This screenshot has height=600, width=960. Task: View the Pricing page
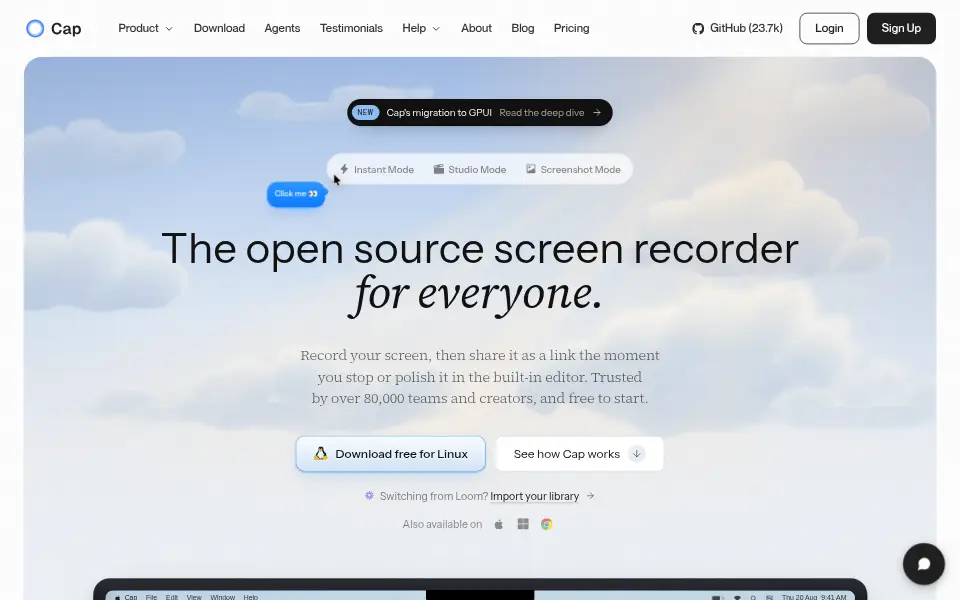(572, 28)
